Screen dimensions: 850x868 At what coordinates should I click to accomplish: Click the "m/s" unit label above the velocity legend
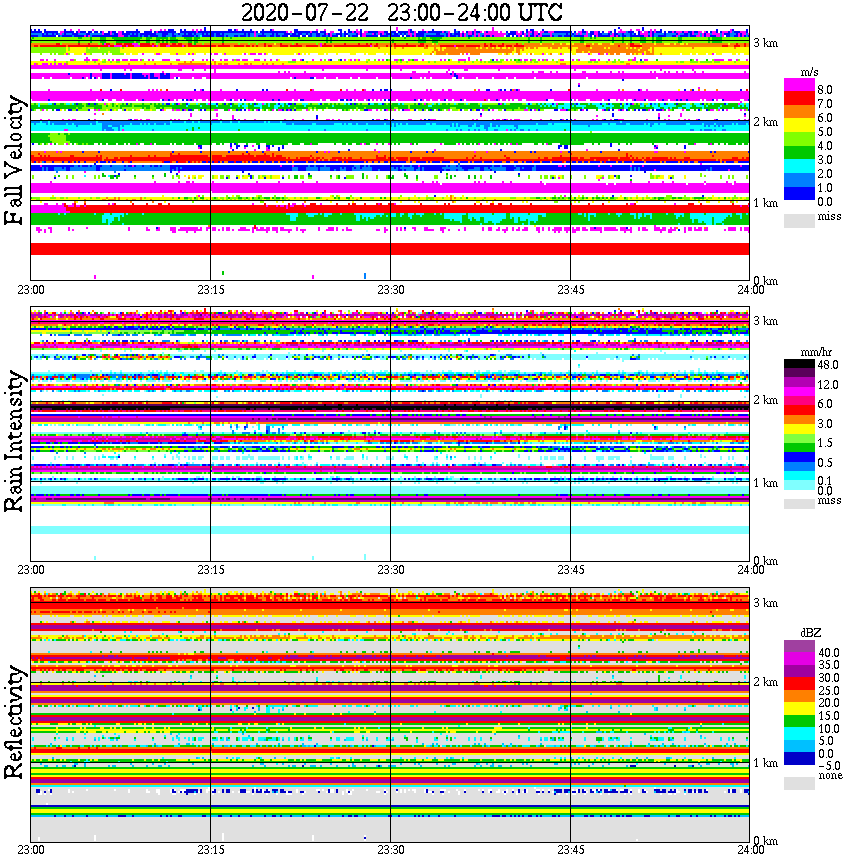click(x=809, y=73)
